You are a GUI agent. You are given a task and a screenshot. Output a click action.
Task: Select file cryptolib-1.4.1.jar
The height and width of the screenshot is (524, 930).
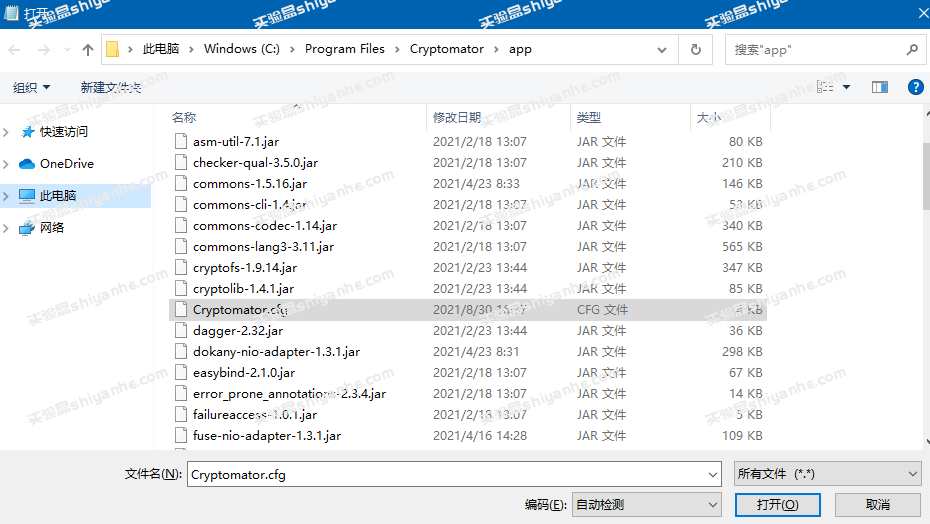[243, 289]
